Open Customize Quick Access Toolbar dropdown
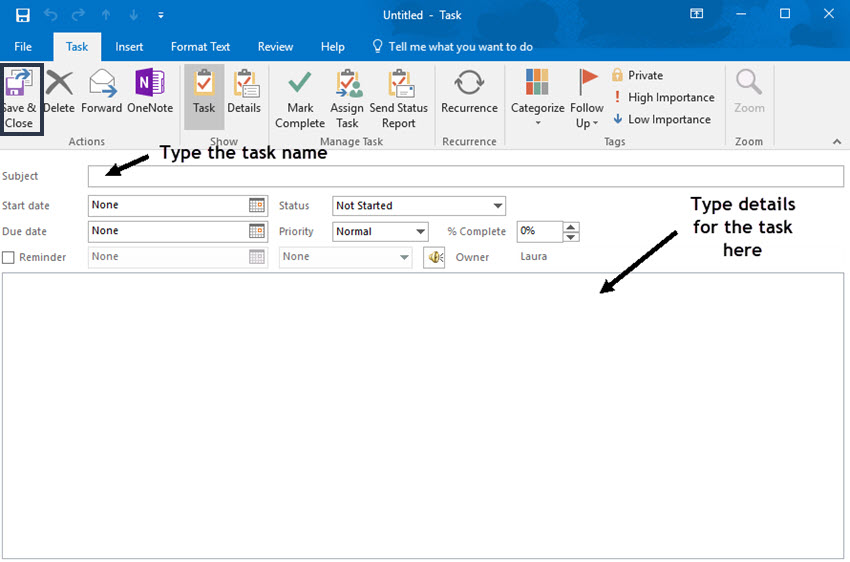850x562 pixels. pos(161,15)
